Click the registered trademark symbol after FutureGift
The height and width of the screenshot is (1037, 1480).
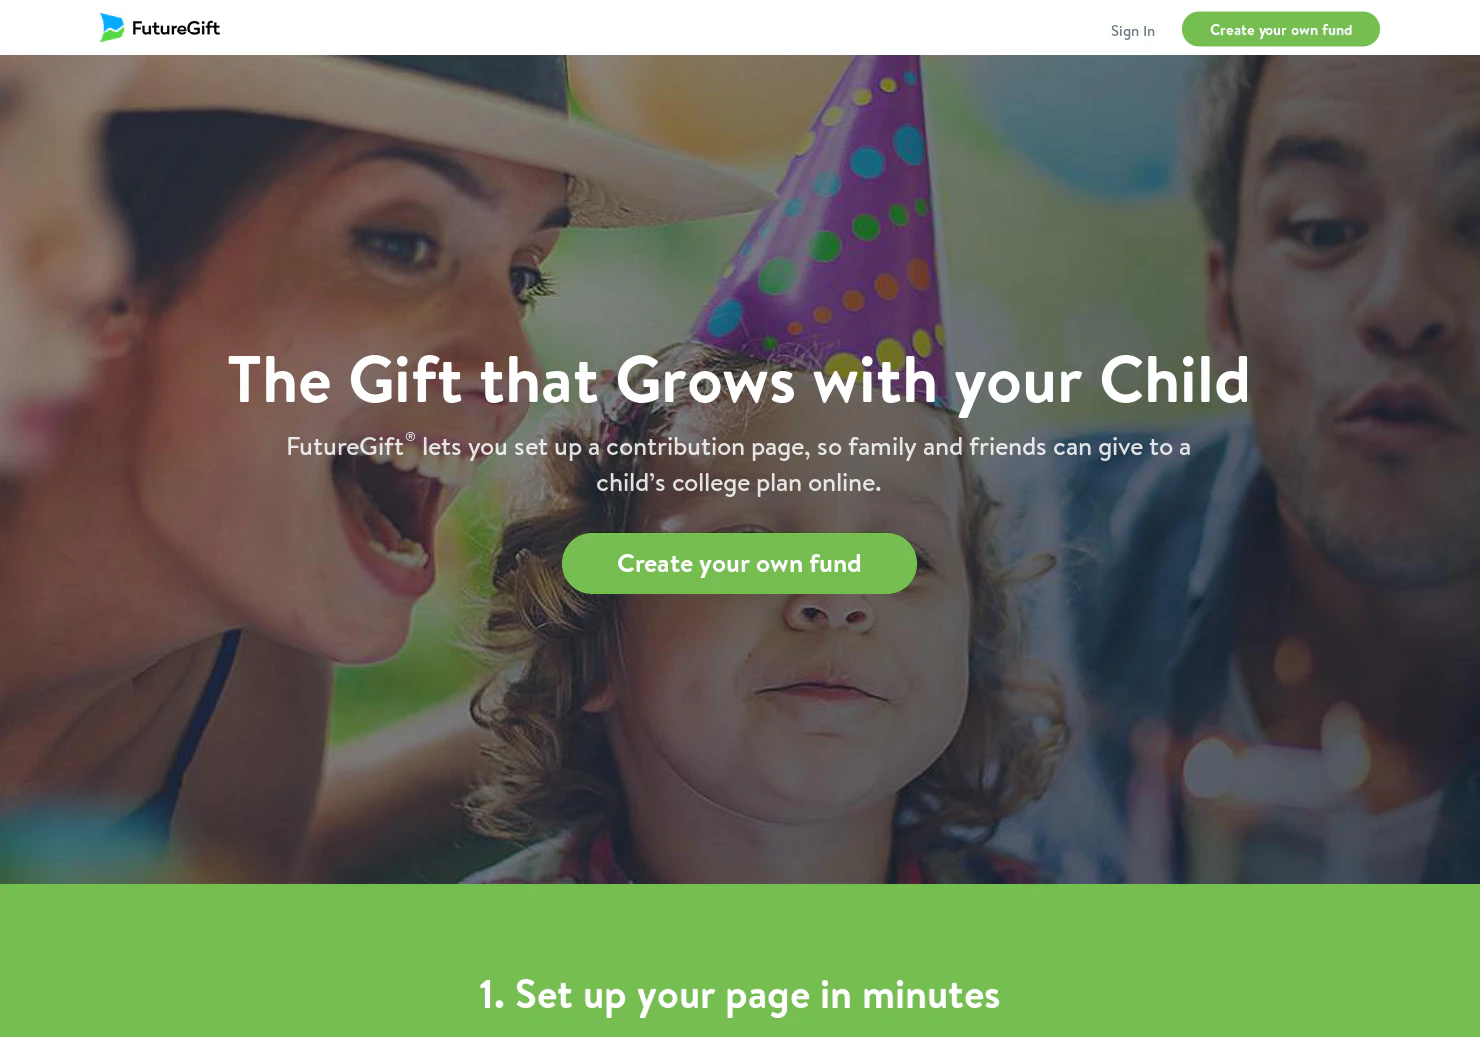click(410, 437)
